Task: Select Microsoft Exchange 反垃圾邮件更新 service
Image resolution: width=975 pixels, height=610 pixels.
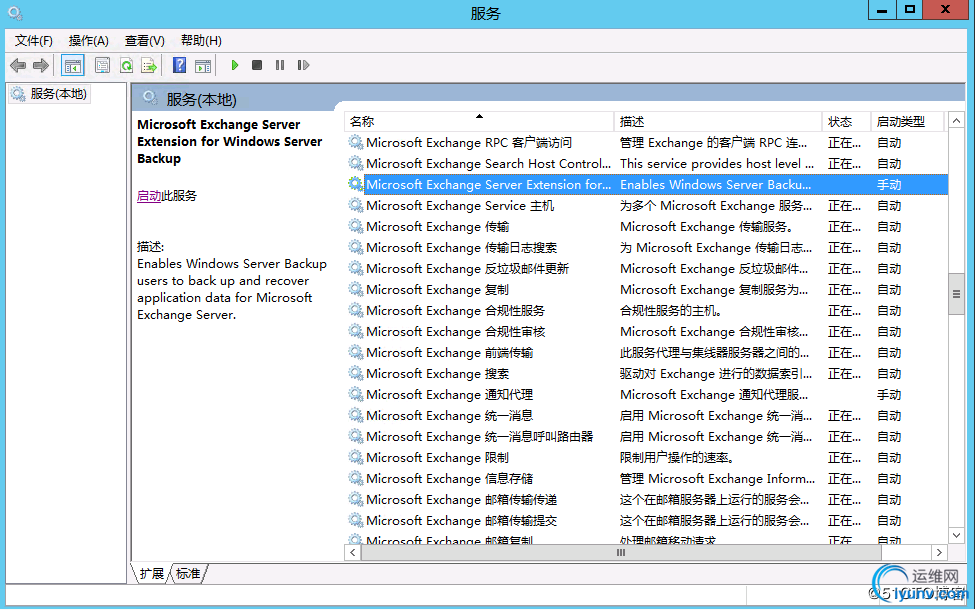Action: [646, 269]
